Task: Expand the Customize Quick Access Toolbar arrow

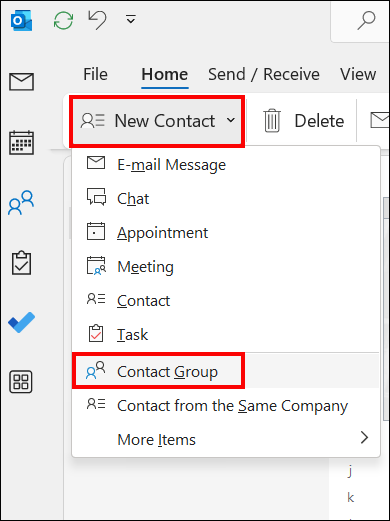Action: coord(131,19)
